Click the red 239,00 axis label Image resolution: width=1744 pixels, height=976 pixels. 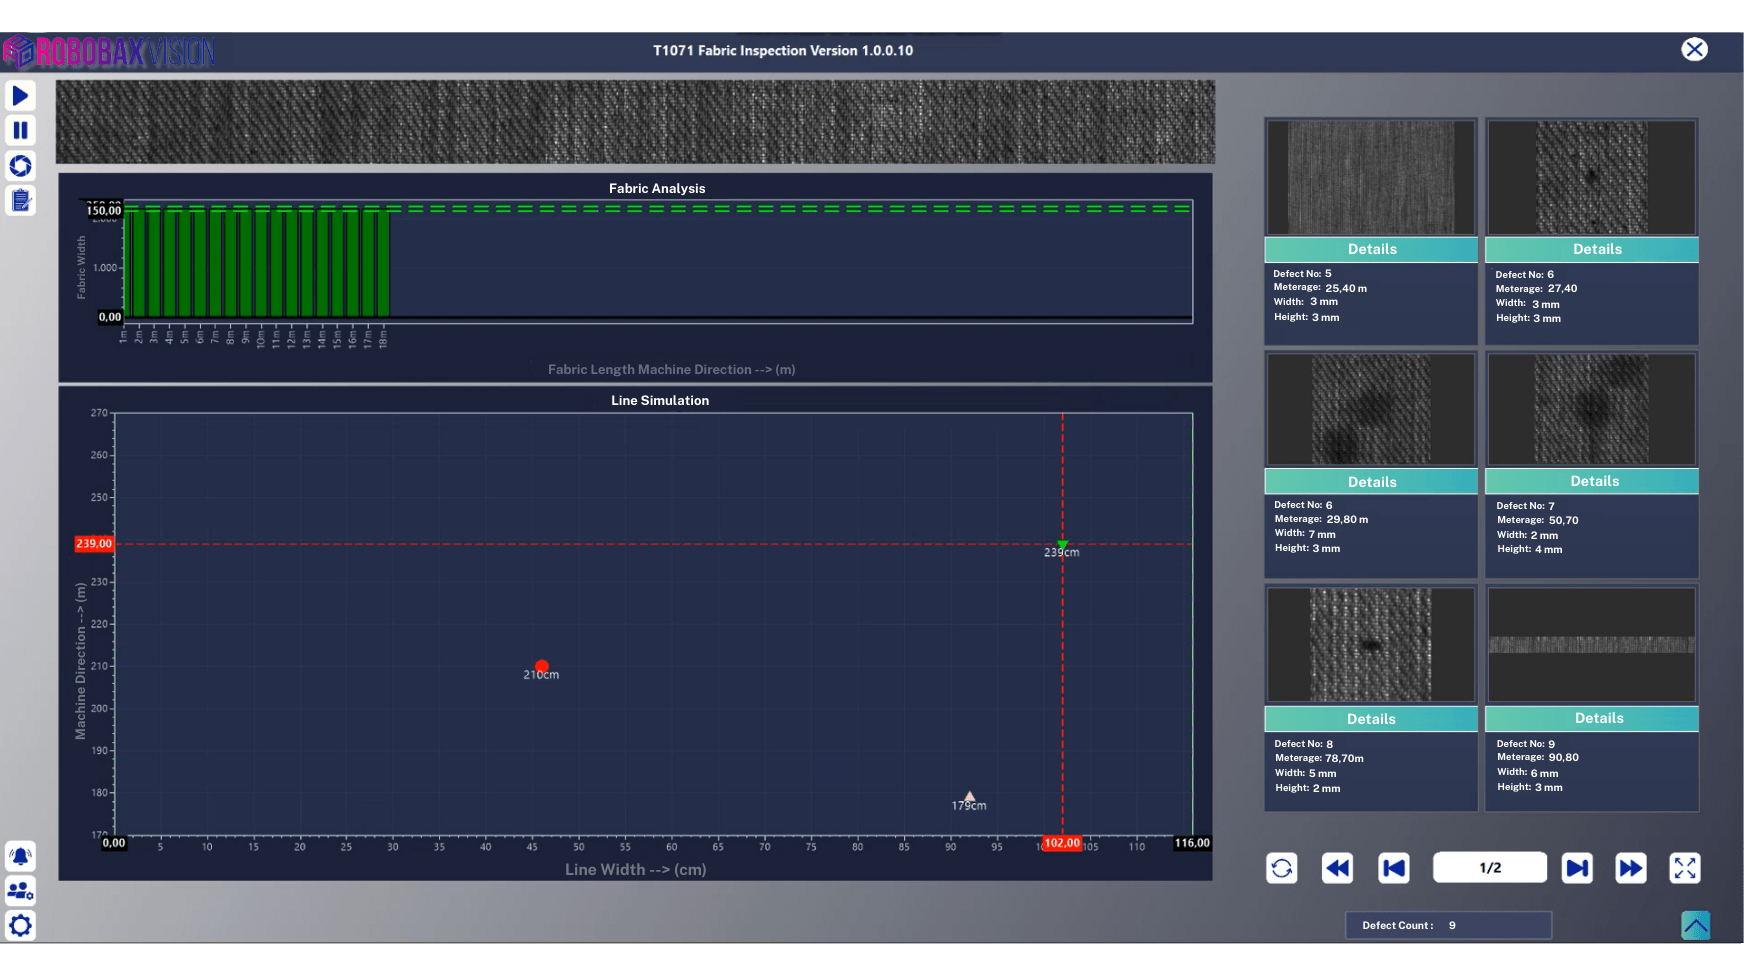[x=94, y=544]
